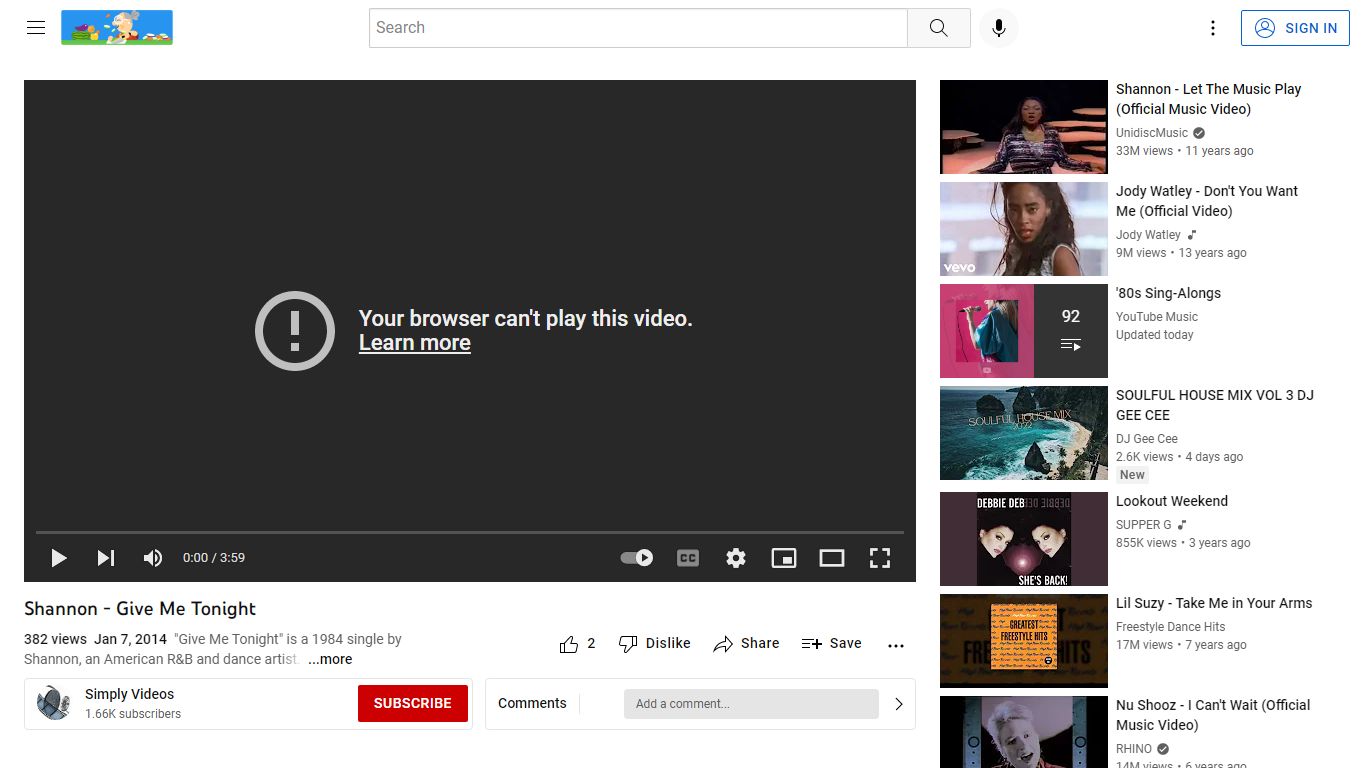Open the Simply Videos channel name

(x=129, y=694)
